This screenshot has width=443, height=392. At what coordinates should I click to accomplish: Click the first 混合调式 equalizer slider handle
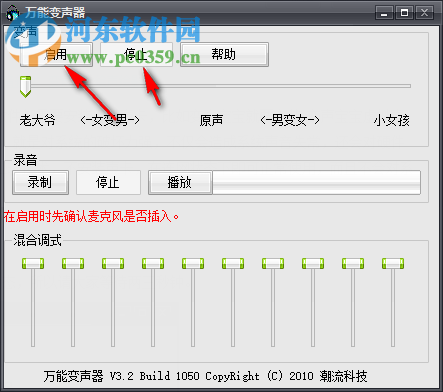(33, 263)
